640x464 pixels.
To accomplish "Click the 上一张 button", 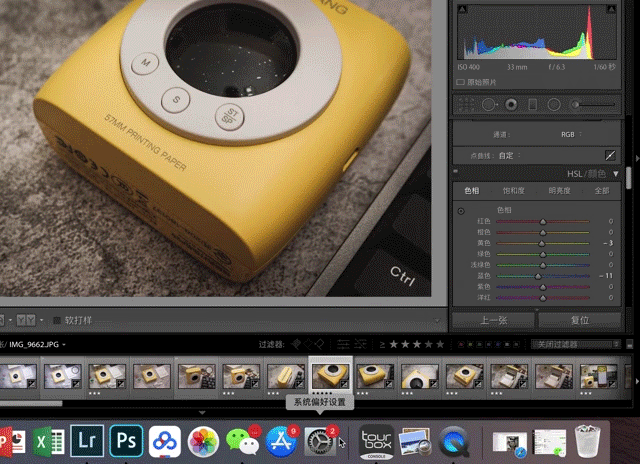I will (493, 320).
